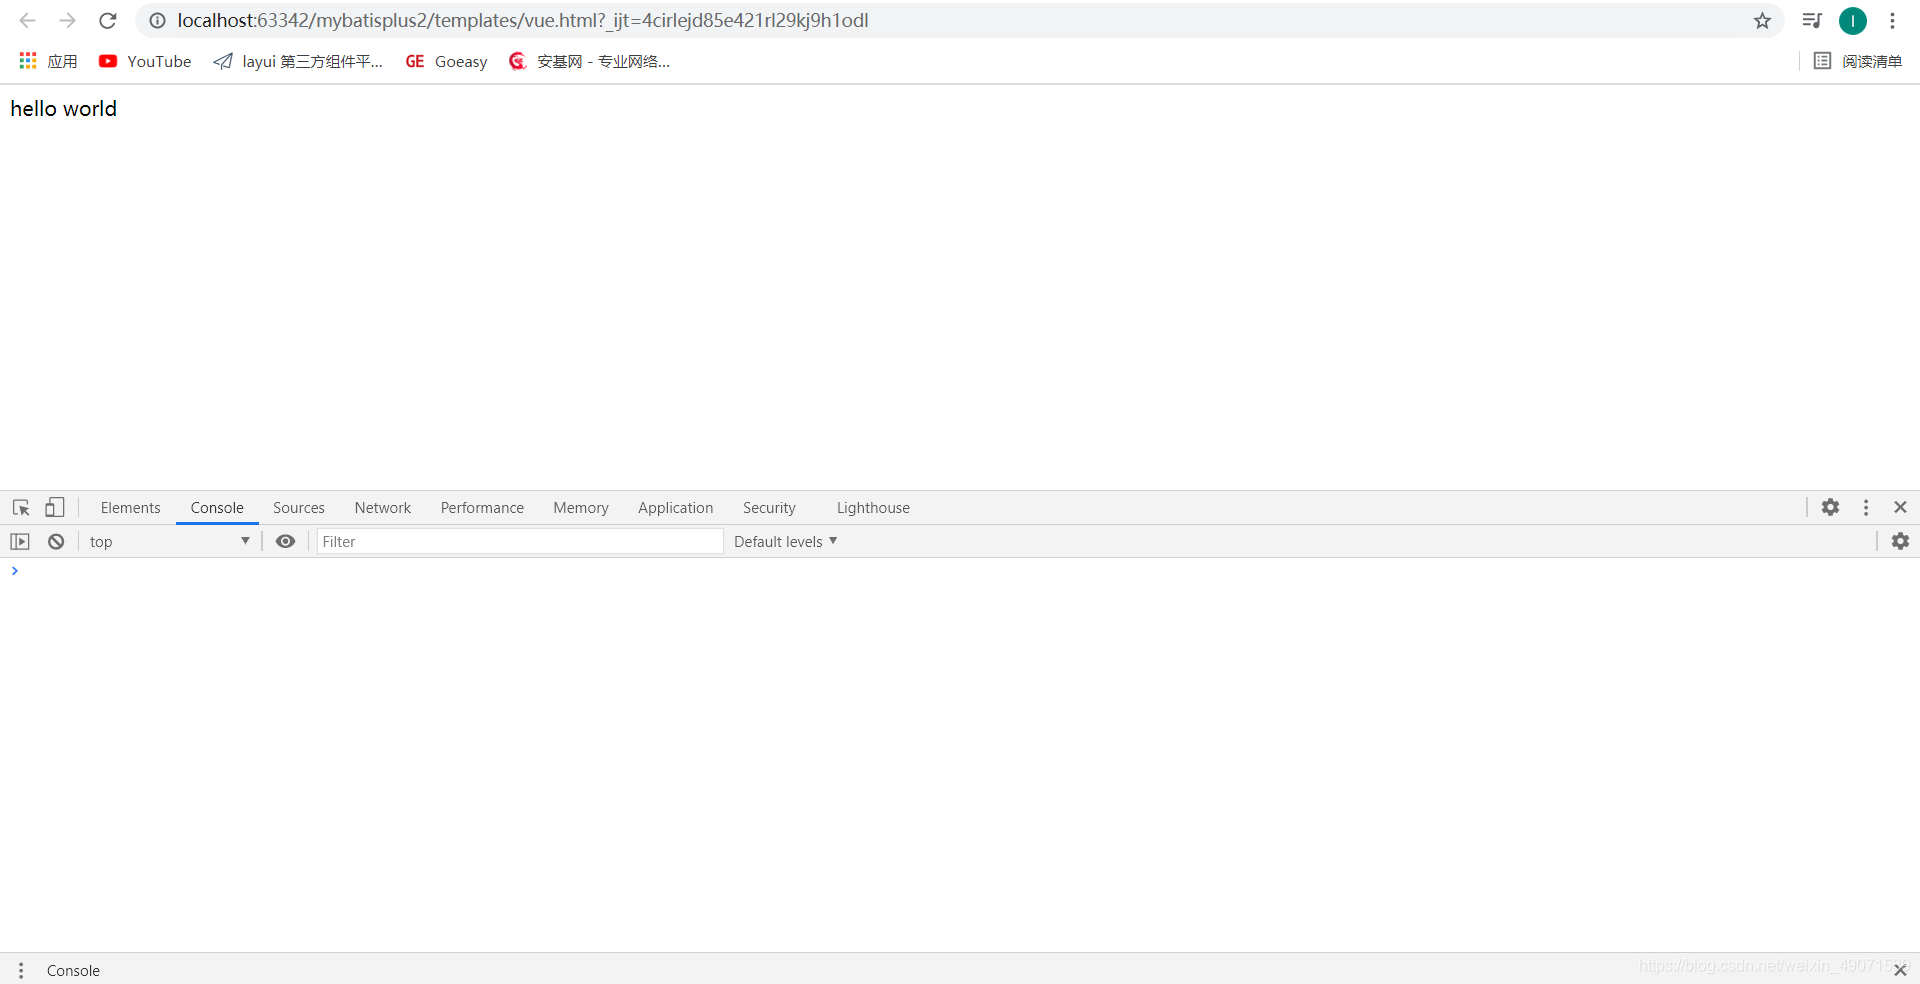
Task: Open the media control icon in browser toolbar
Action: [x=1811, y=20]
